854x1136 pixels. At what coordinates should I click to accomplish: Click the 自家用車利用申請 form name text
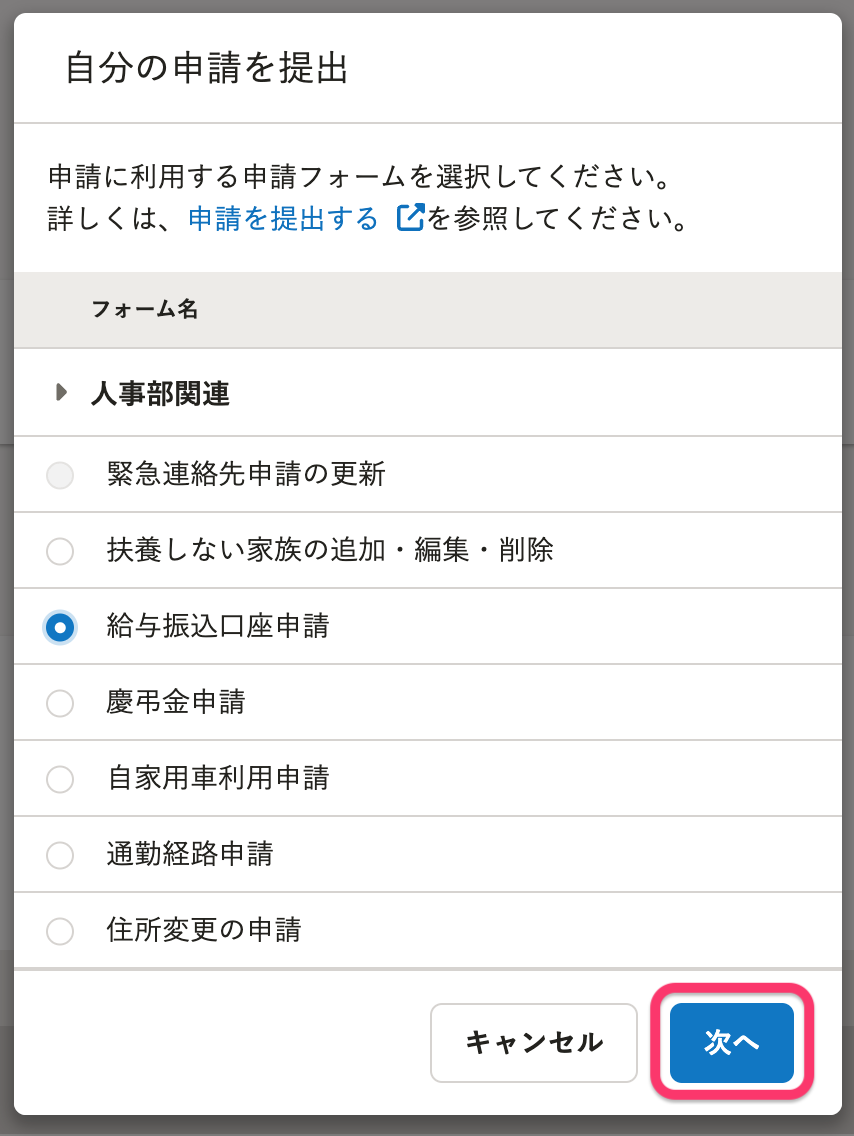pyautogui.click(x=218, y=778)
